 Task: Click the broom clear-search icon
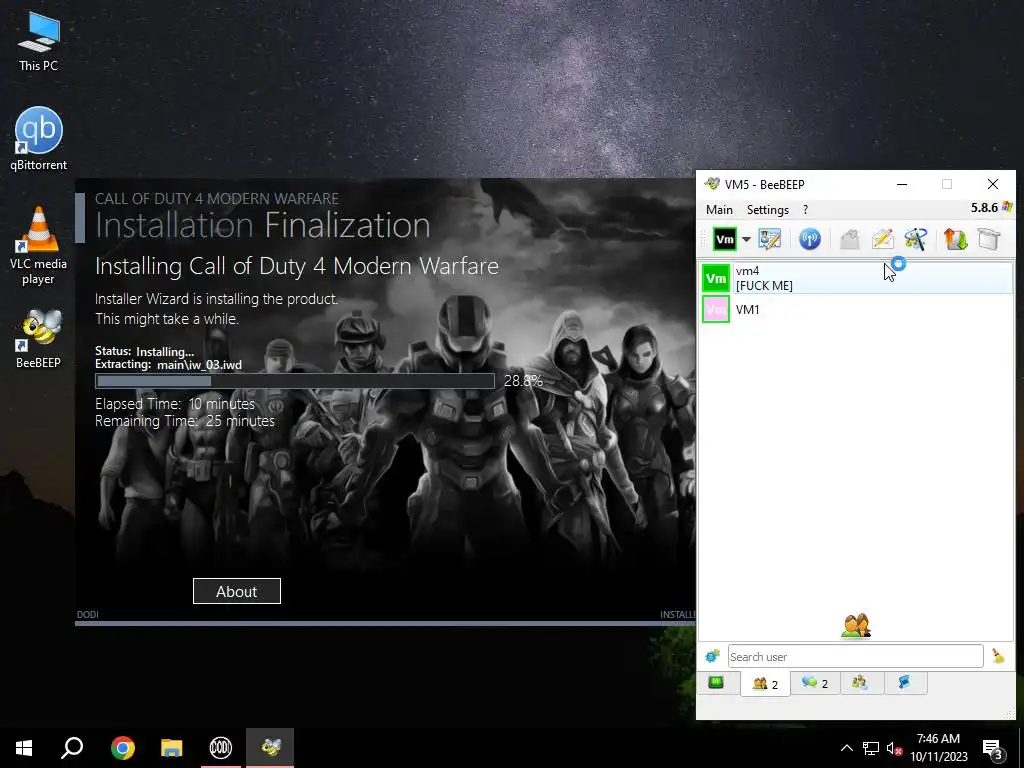click(998, 656)
